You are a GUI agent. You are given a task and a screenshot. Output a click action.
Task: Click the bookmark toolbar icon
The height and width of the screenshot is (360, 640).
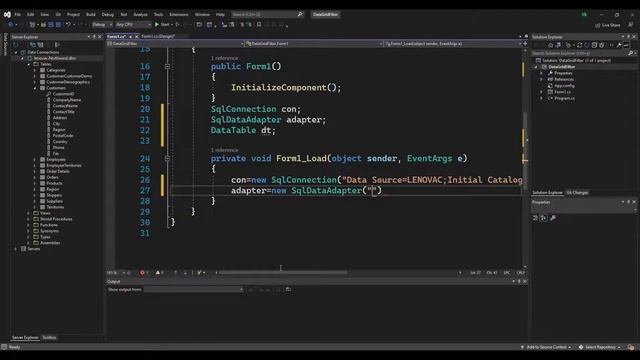click(259, 24)
